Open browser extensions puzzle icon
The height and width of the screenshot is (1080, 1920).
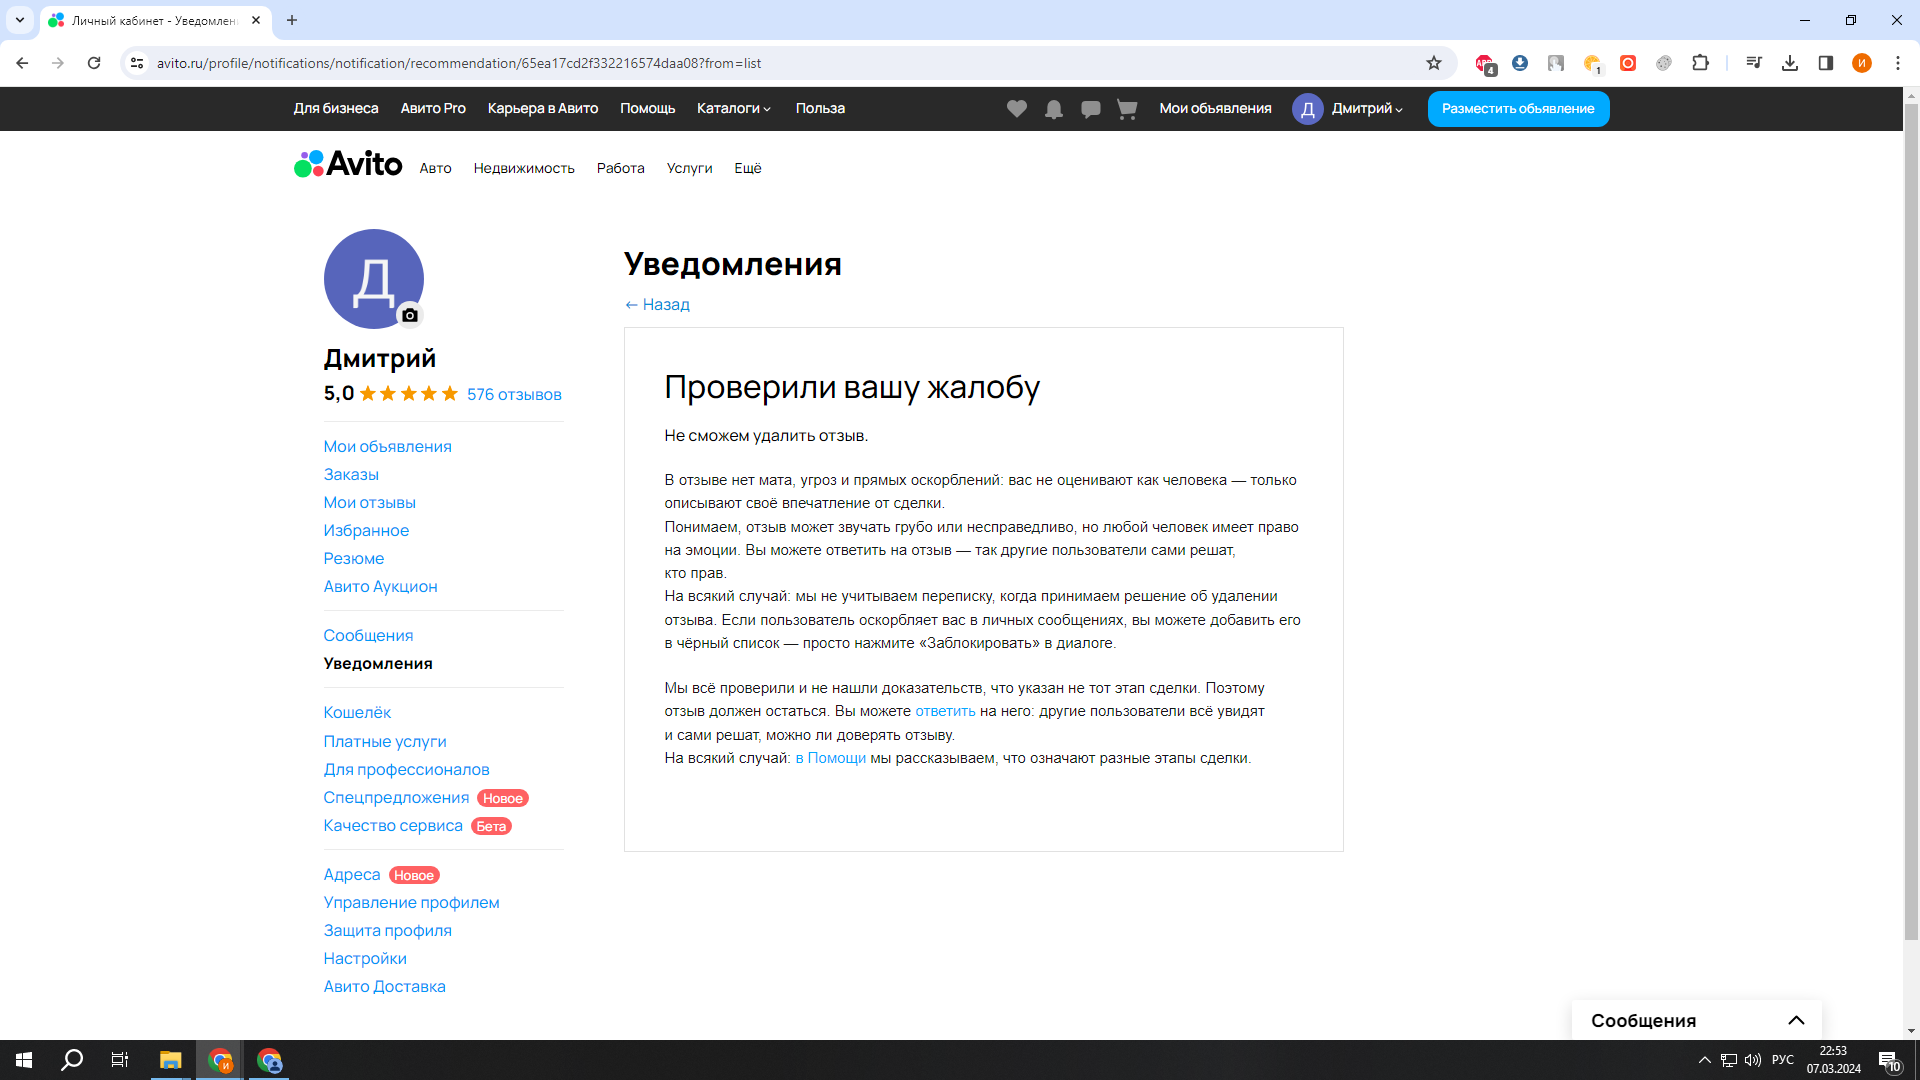point(1700,63)
